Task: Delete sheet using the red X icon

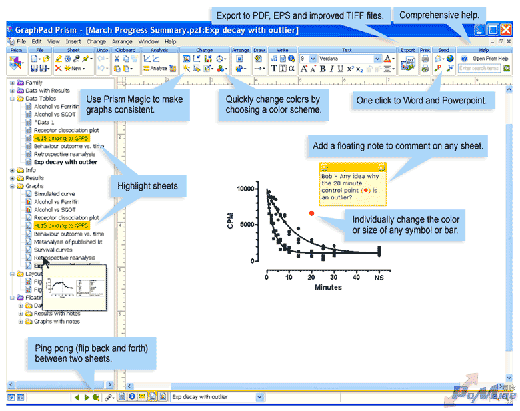Action: 58,68
